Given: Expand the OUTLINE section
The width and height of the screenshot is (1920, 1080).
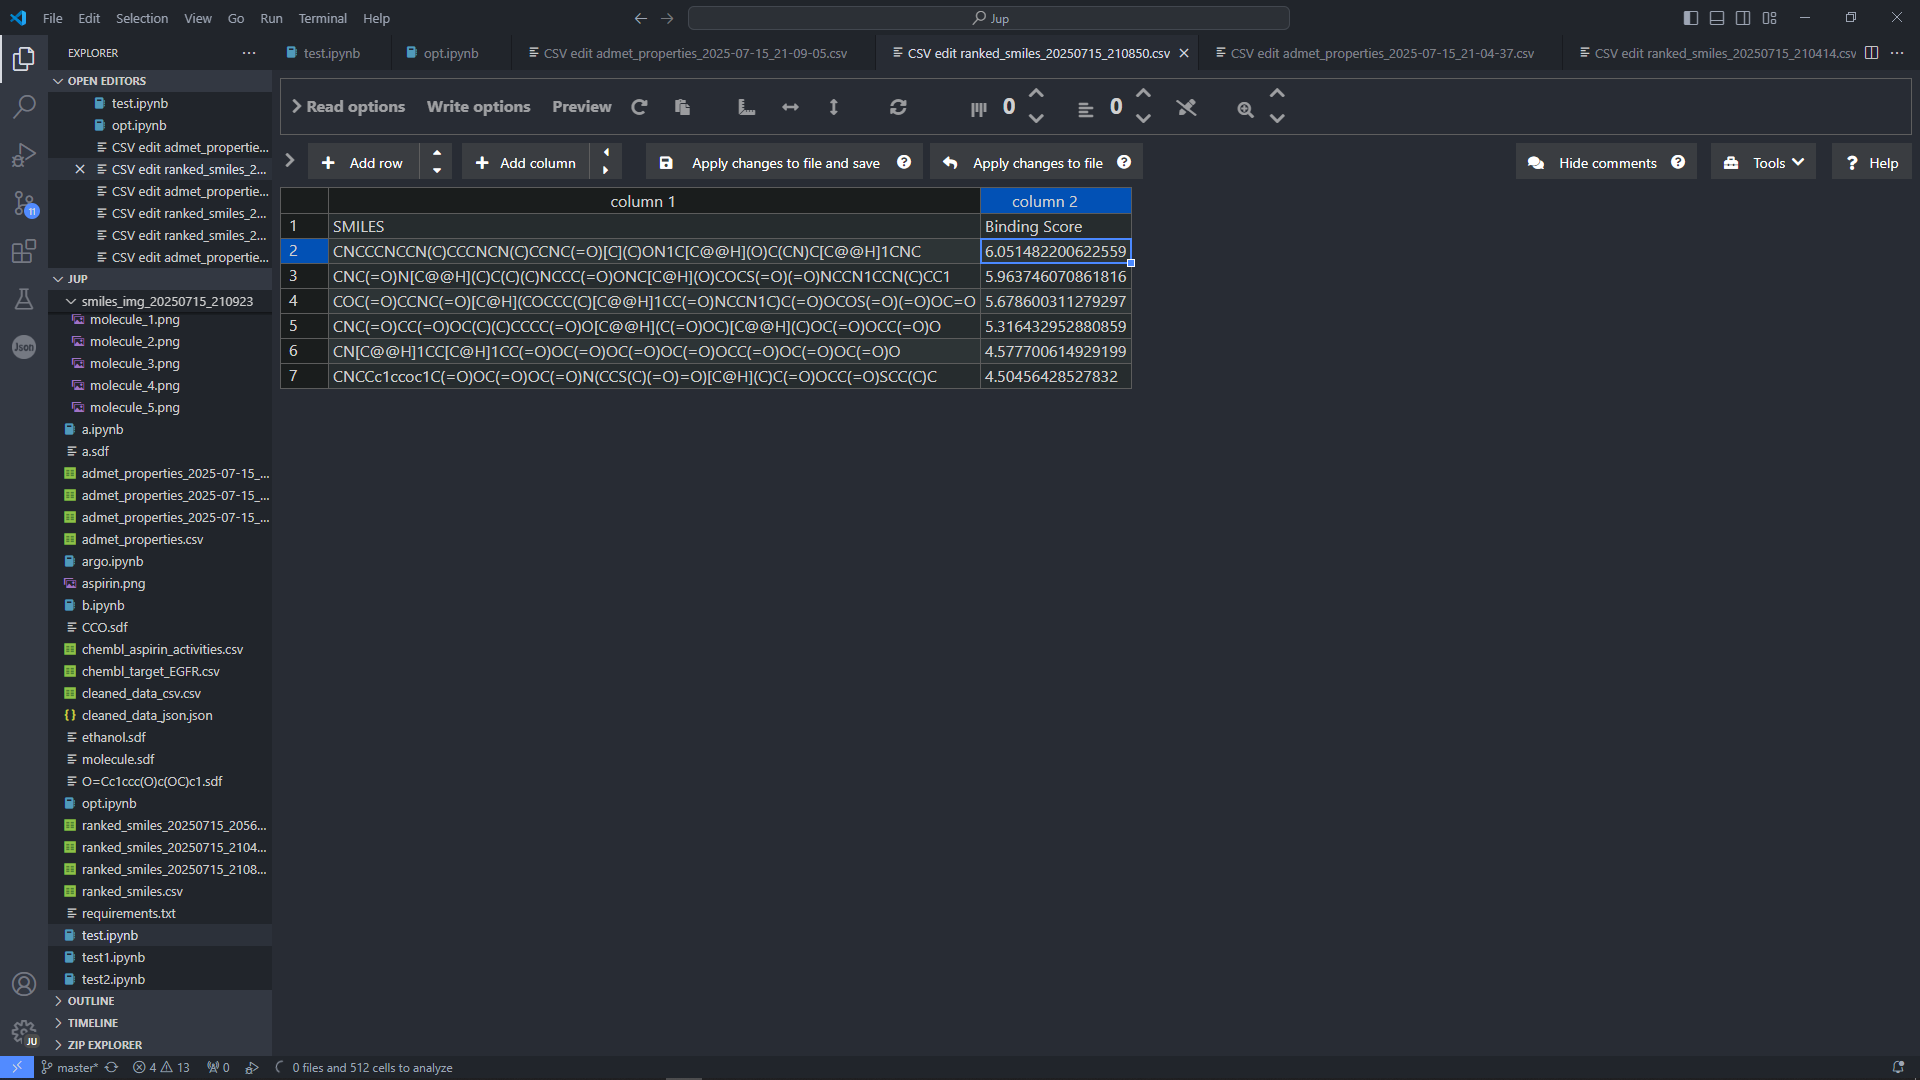Looking at the screenshot, I should pyautogui.click(x=91, y=1001).
